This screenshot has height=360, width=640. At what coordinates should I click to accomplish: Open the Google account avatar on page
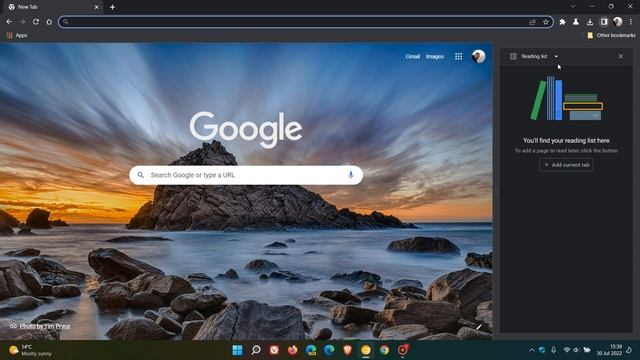[478, 56]
